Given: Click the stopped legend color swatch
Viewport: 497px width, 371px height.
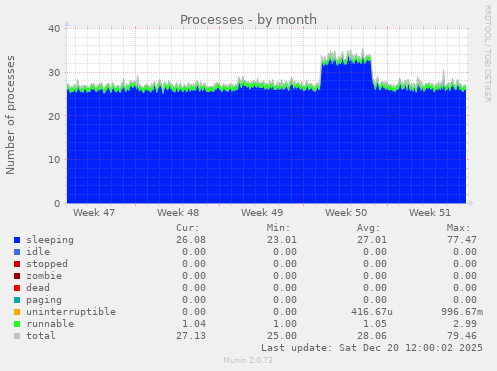Looking at the screenshot, I should click(x=17, y=264).
